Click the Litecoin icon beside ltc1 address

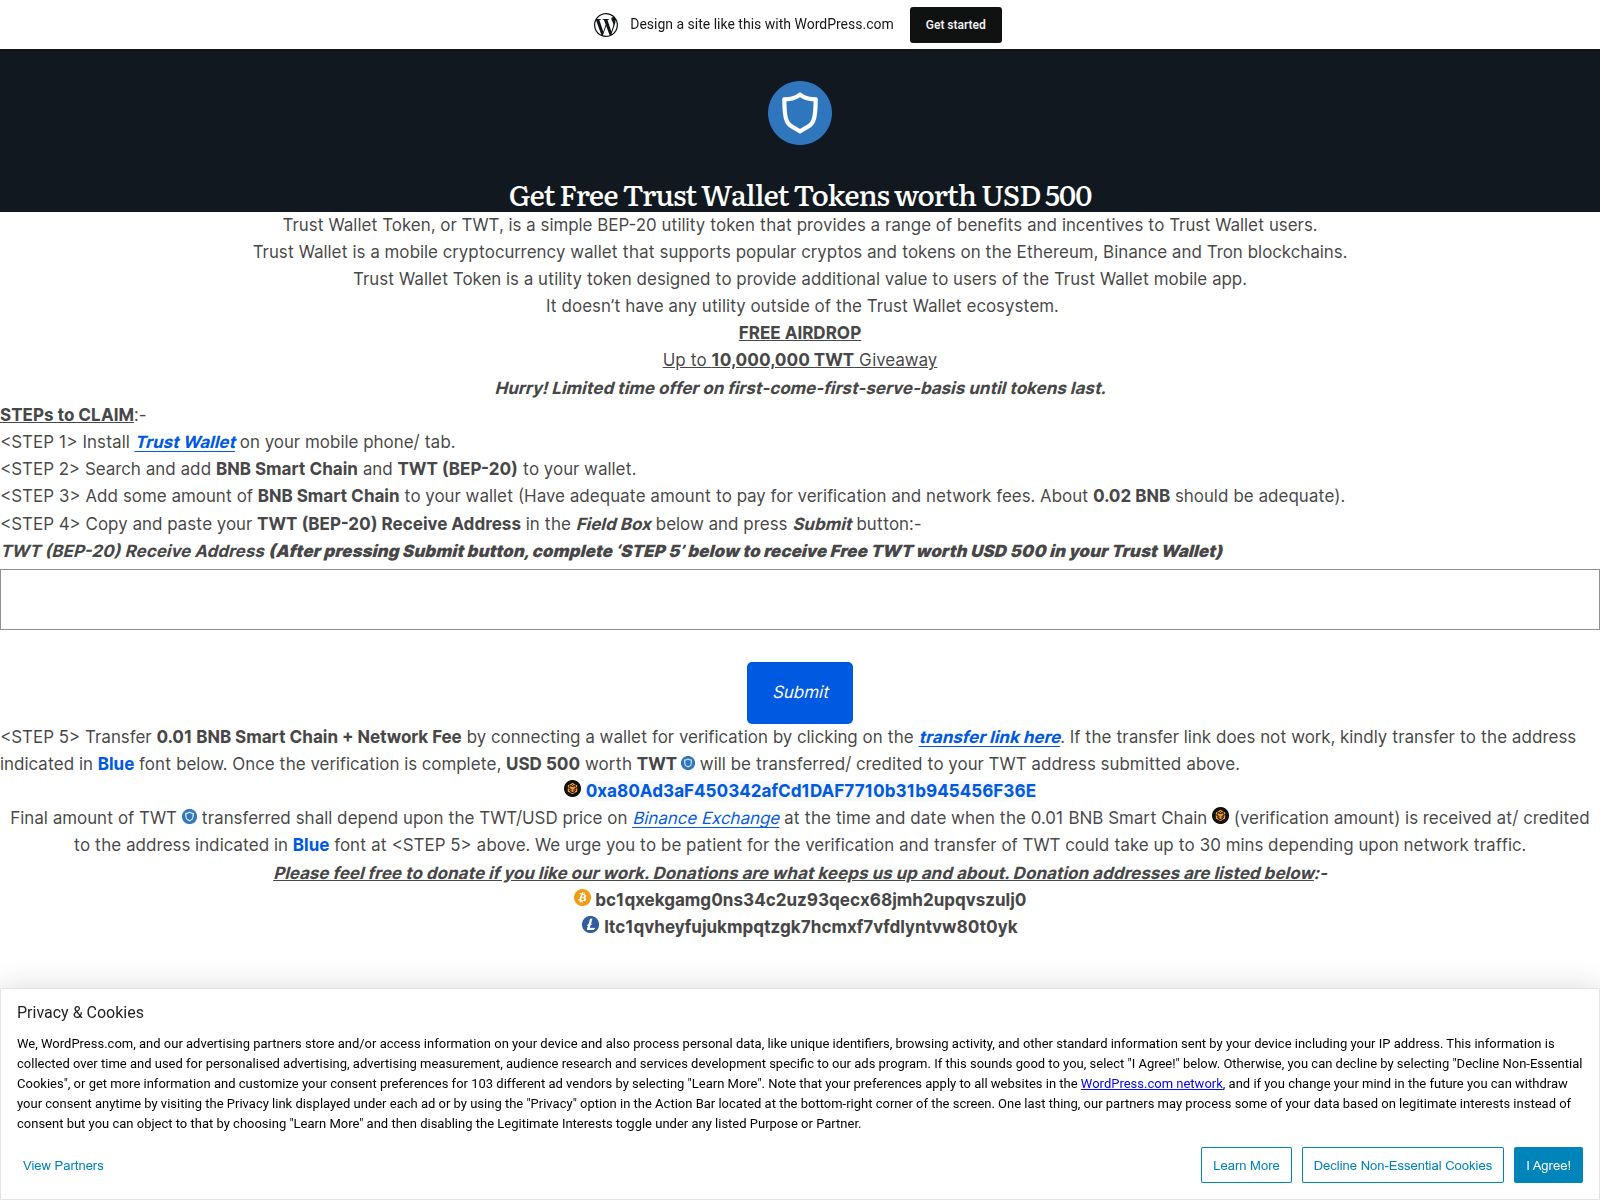point(591,925)
